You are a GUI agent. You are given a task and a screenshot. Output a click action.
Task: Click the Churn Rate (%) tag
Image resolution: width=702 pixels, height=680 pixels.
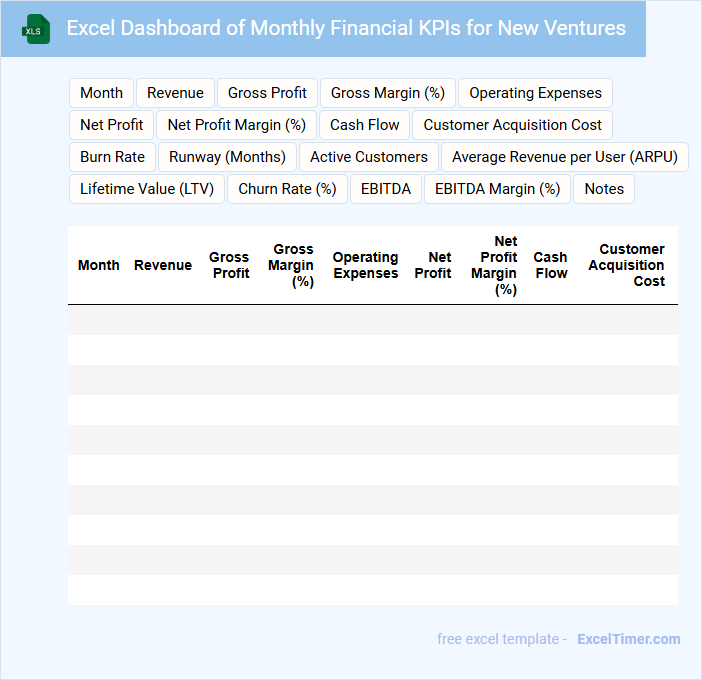(287, 189)
